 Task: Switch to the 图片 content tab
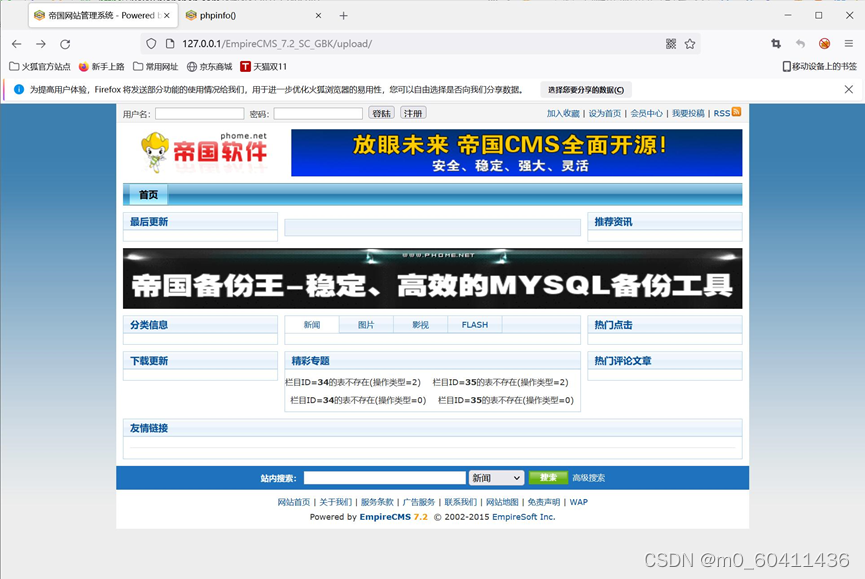pos(366,325)
